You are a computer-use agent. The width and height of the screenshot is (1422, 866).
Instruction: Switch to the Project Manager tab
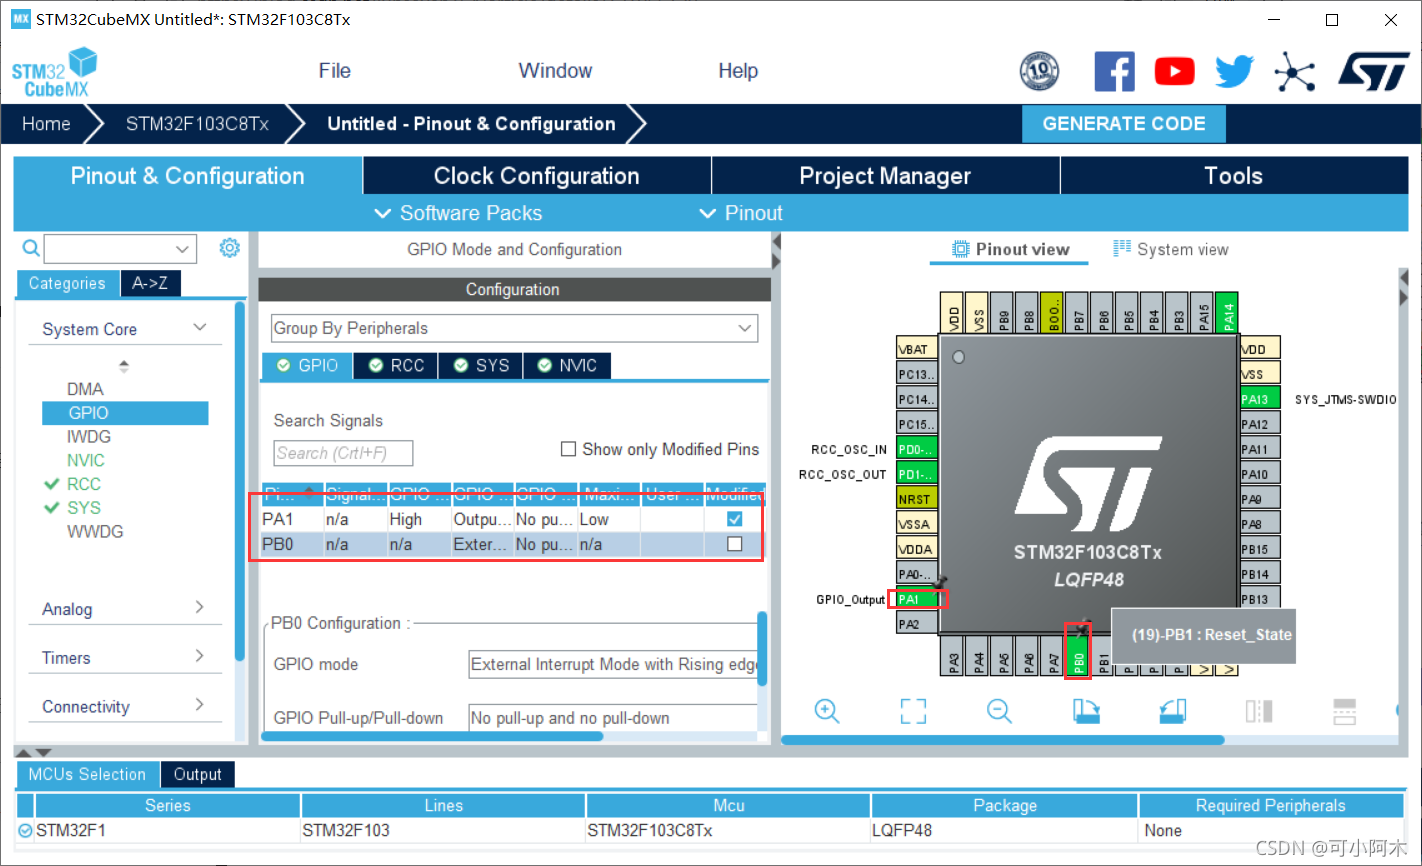coord(885,176)
